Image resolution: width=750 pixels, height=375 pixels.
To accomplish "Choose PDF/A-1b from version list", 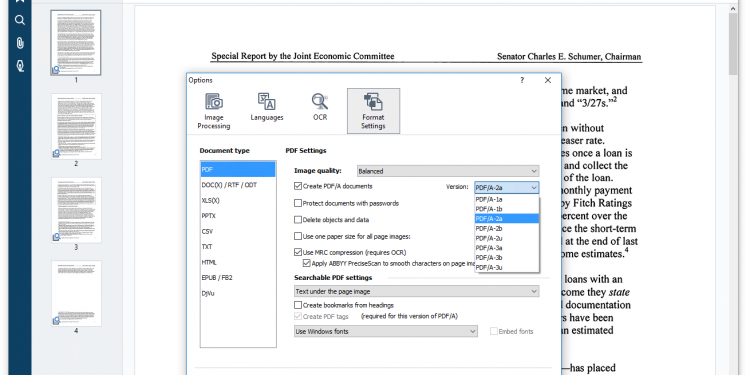I will pos(507,209).
